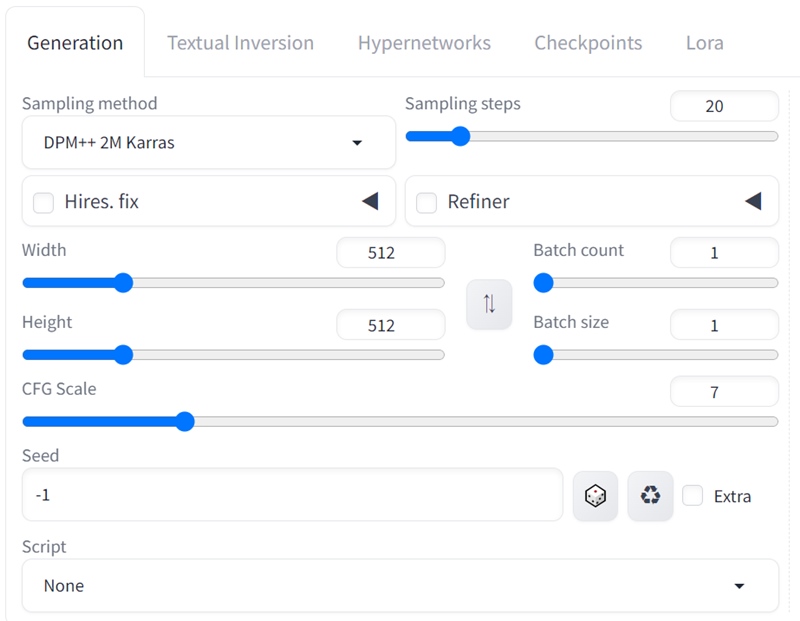The image size is (800, 621).
Task: Click the Batch count number field
Action: 724,253
